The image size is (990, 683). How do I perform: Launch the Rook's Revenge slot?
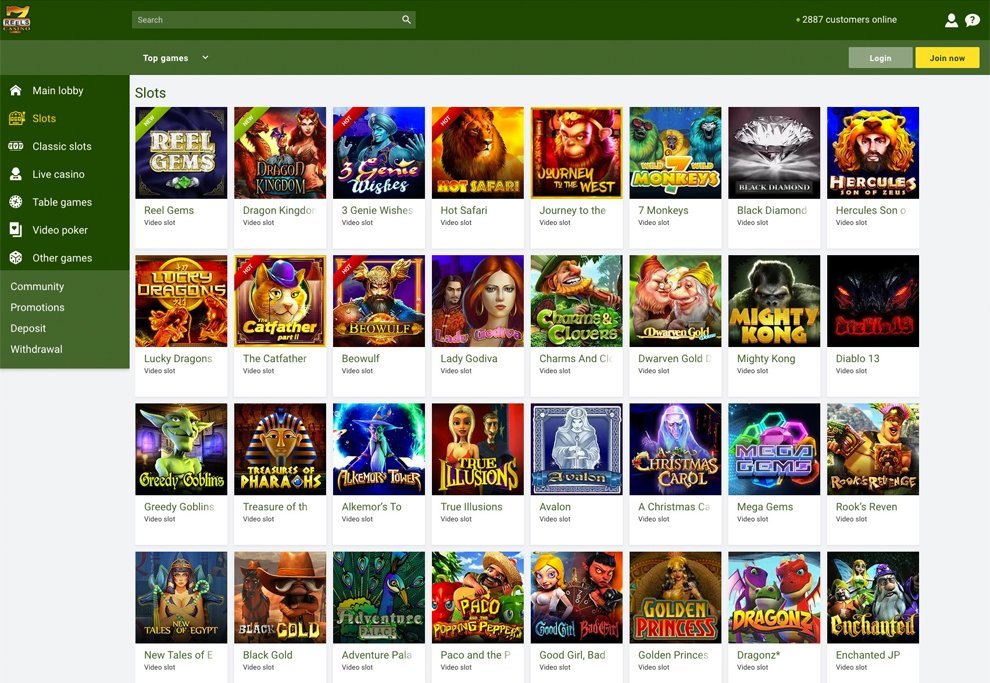(873, 449)
